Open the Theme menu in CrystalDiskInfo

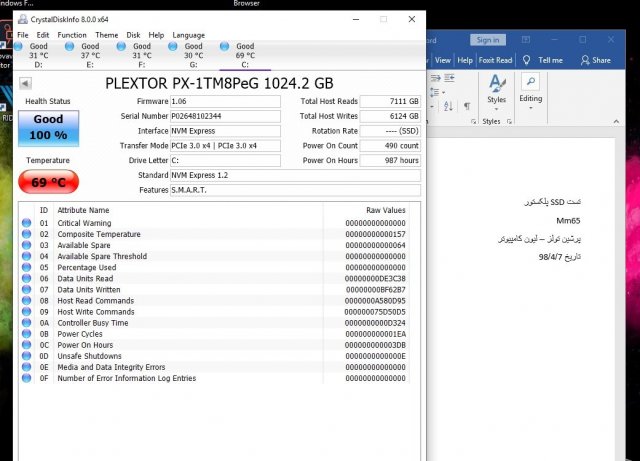point(106,35)
